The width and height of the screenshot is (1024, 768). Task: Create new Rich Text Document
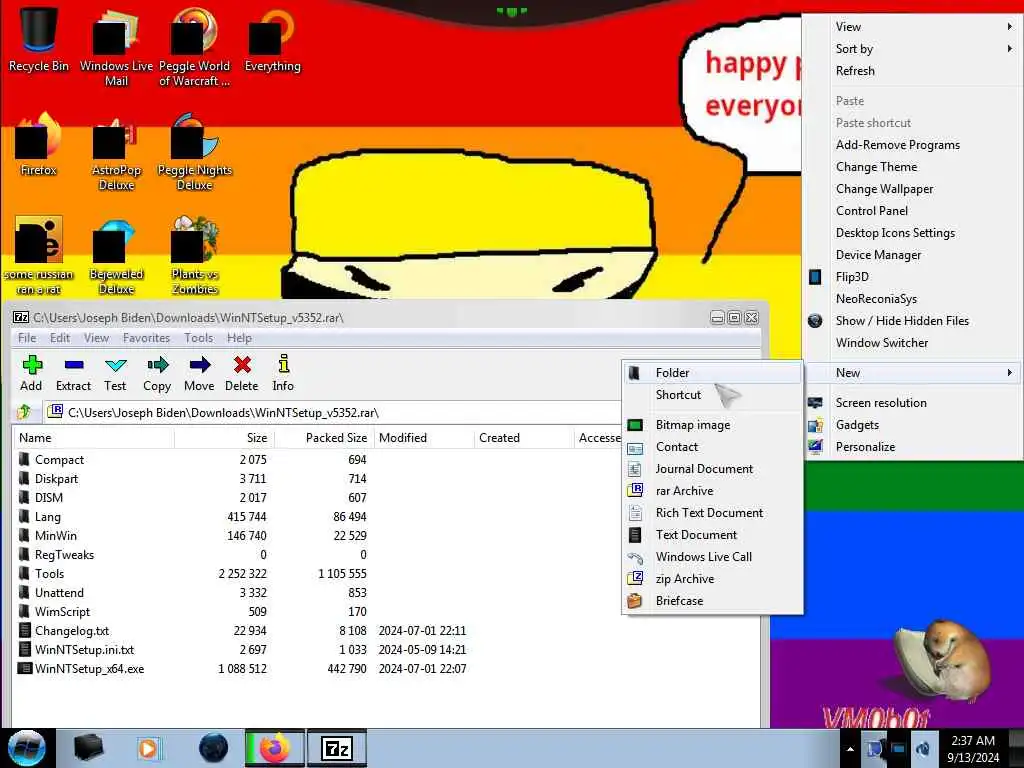coord(712,513)
